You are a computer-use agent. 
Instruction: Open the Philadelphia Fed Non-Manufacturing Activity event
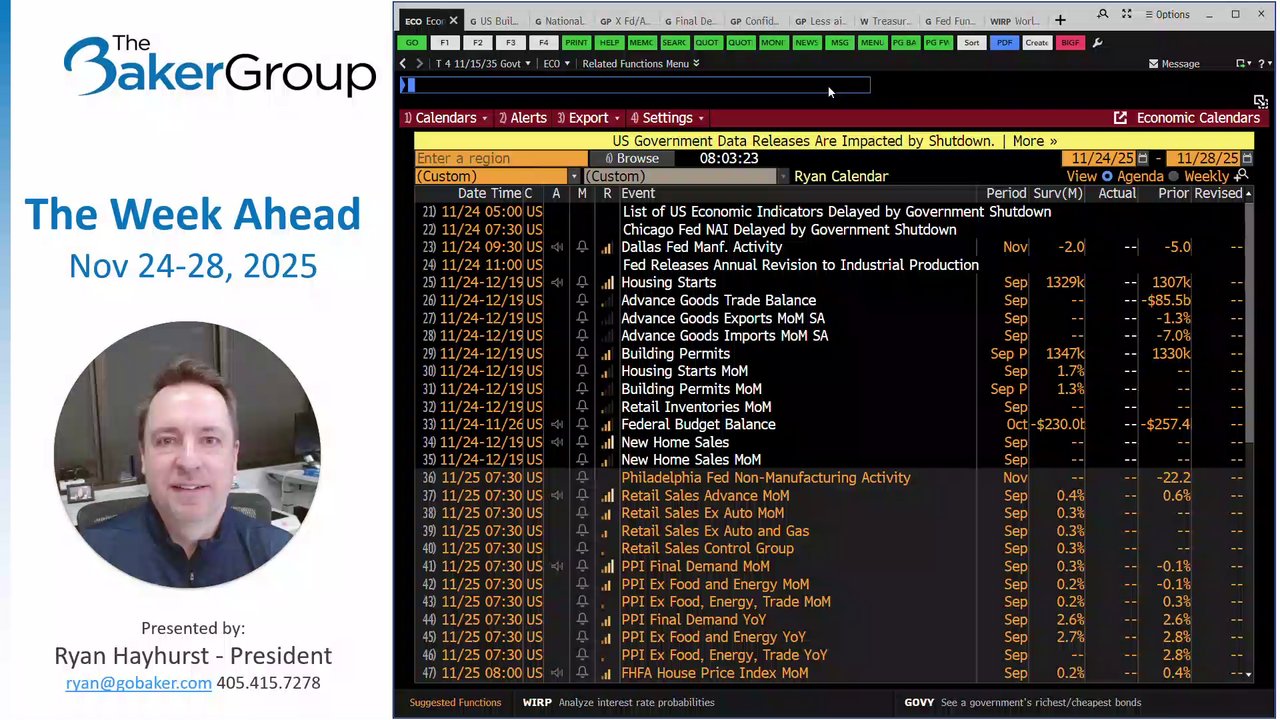(767, 478)
